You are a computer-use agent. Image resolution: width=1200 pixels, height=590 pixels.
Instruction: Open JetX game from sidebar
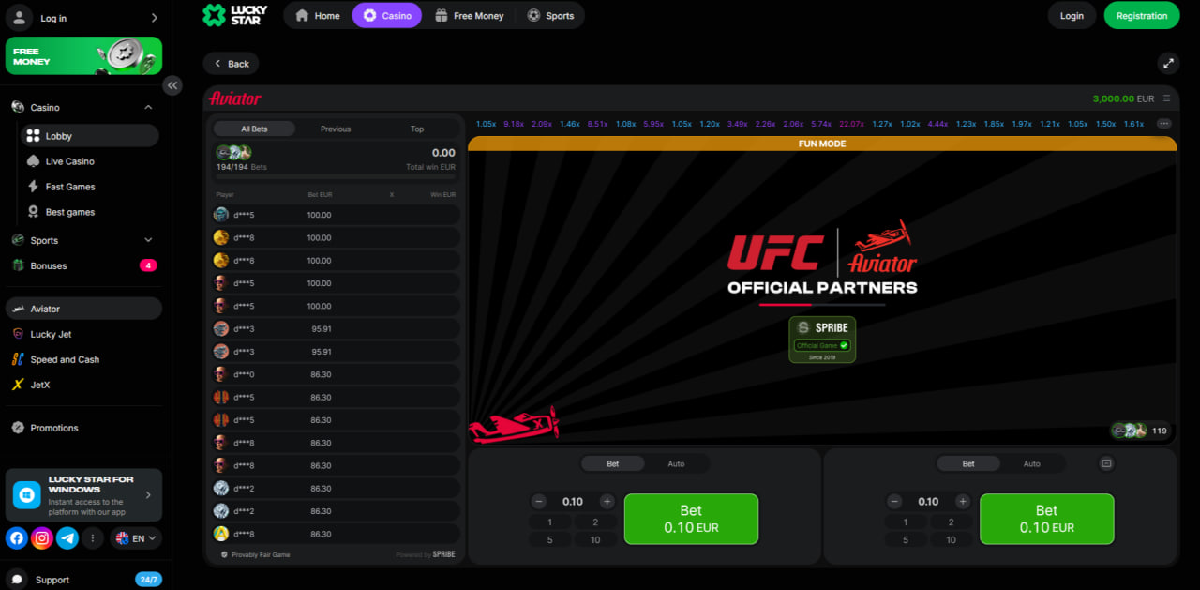click(x=84, y=384)
